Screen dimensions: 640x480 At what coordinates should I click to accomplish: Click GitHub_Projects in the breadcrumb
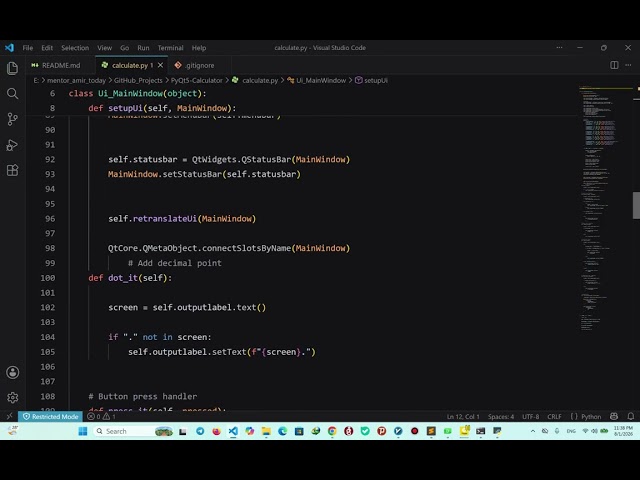click(x=138, y=80)
